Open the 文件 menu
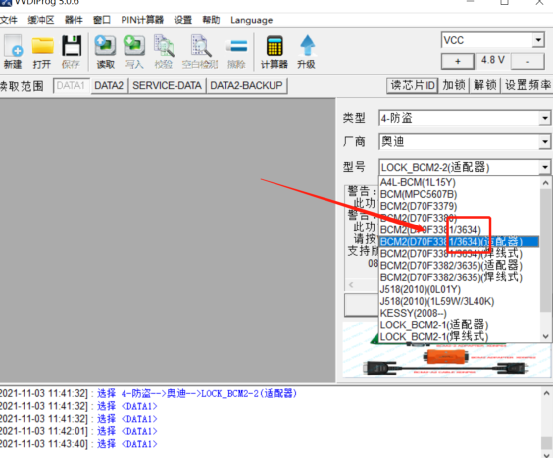Viewport: 553px width, 458px height. [8, 20]
